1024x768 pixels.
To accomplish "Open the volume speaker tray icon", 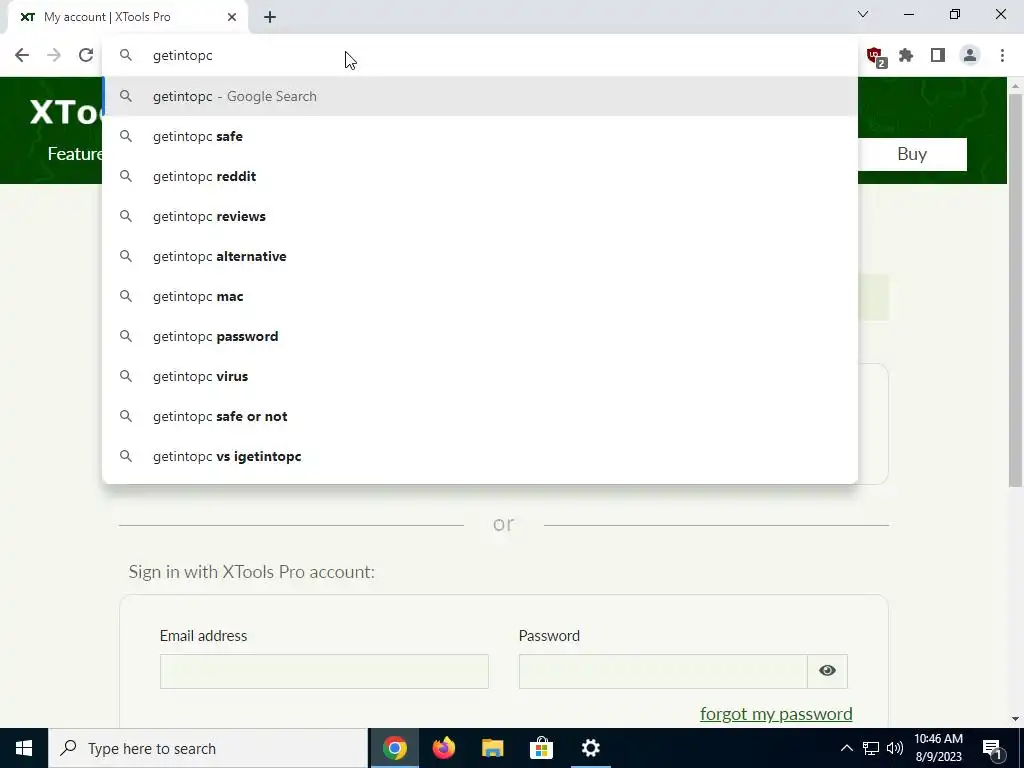I will tap(895, 748).
